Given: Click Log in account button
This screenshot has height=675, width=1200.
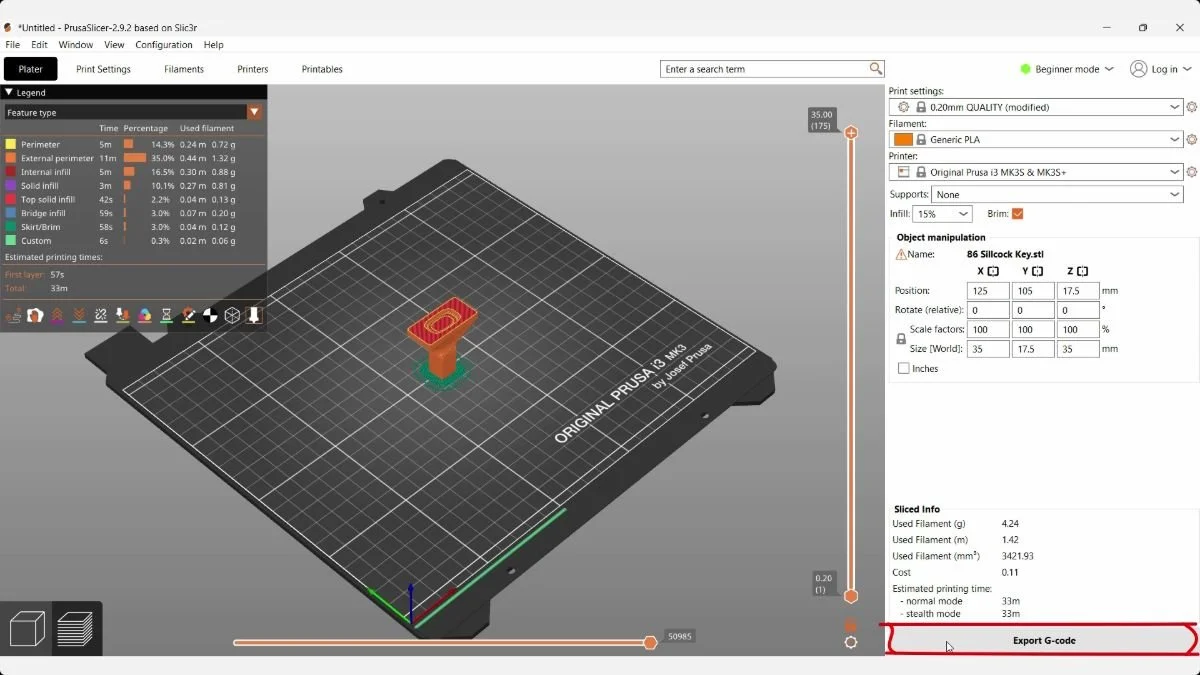Looking at the screenshot, I should (x=1161, y=69).
